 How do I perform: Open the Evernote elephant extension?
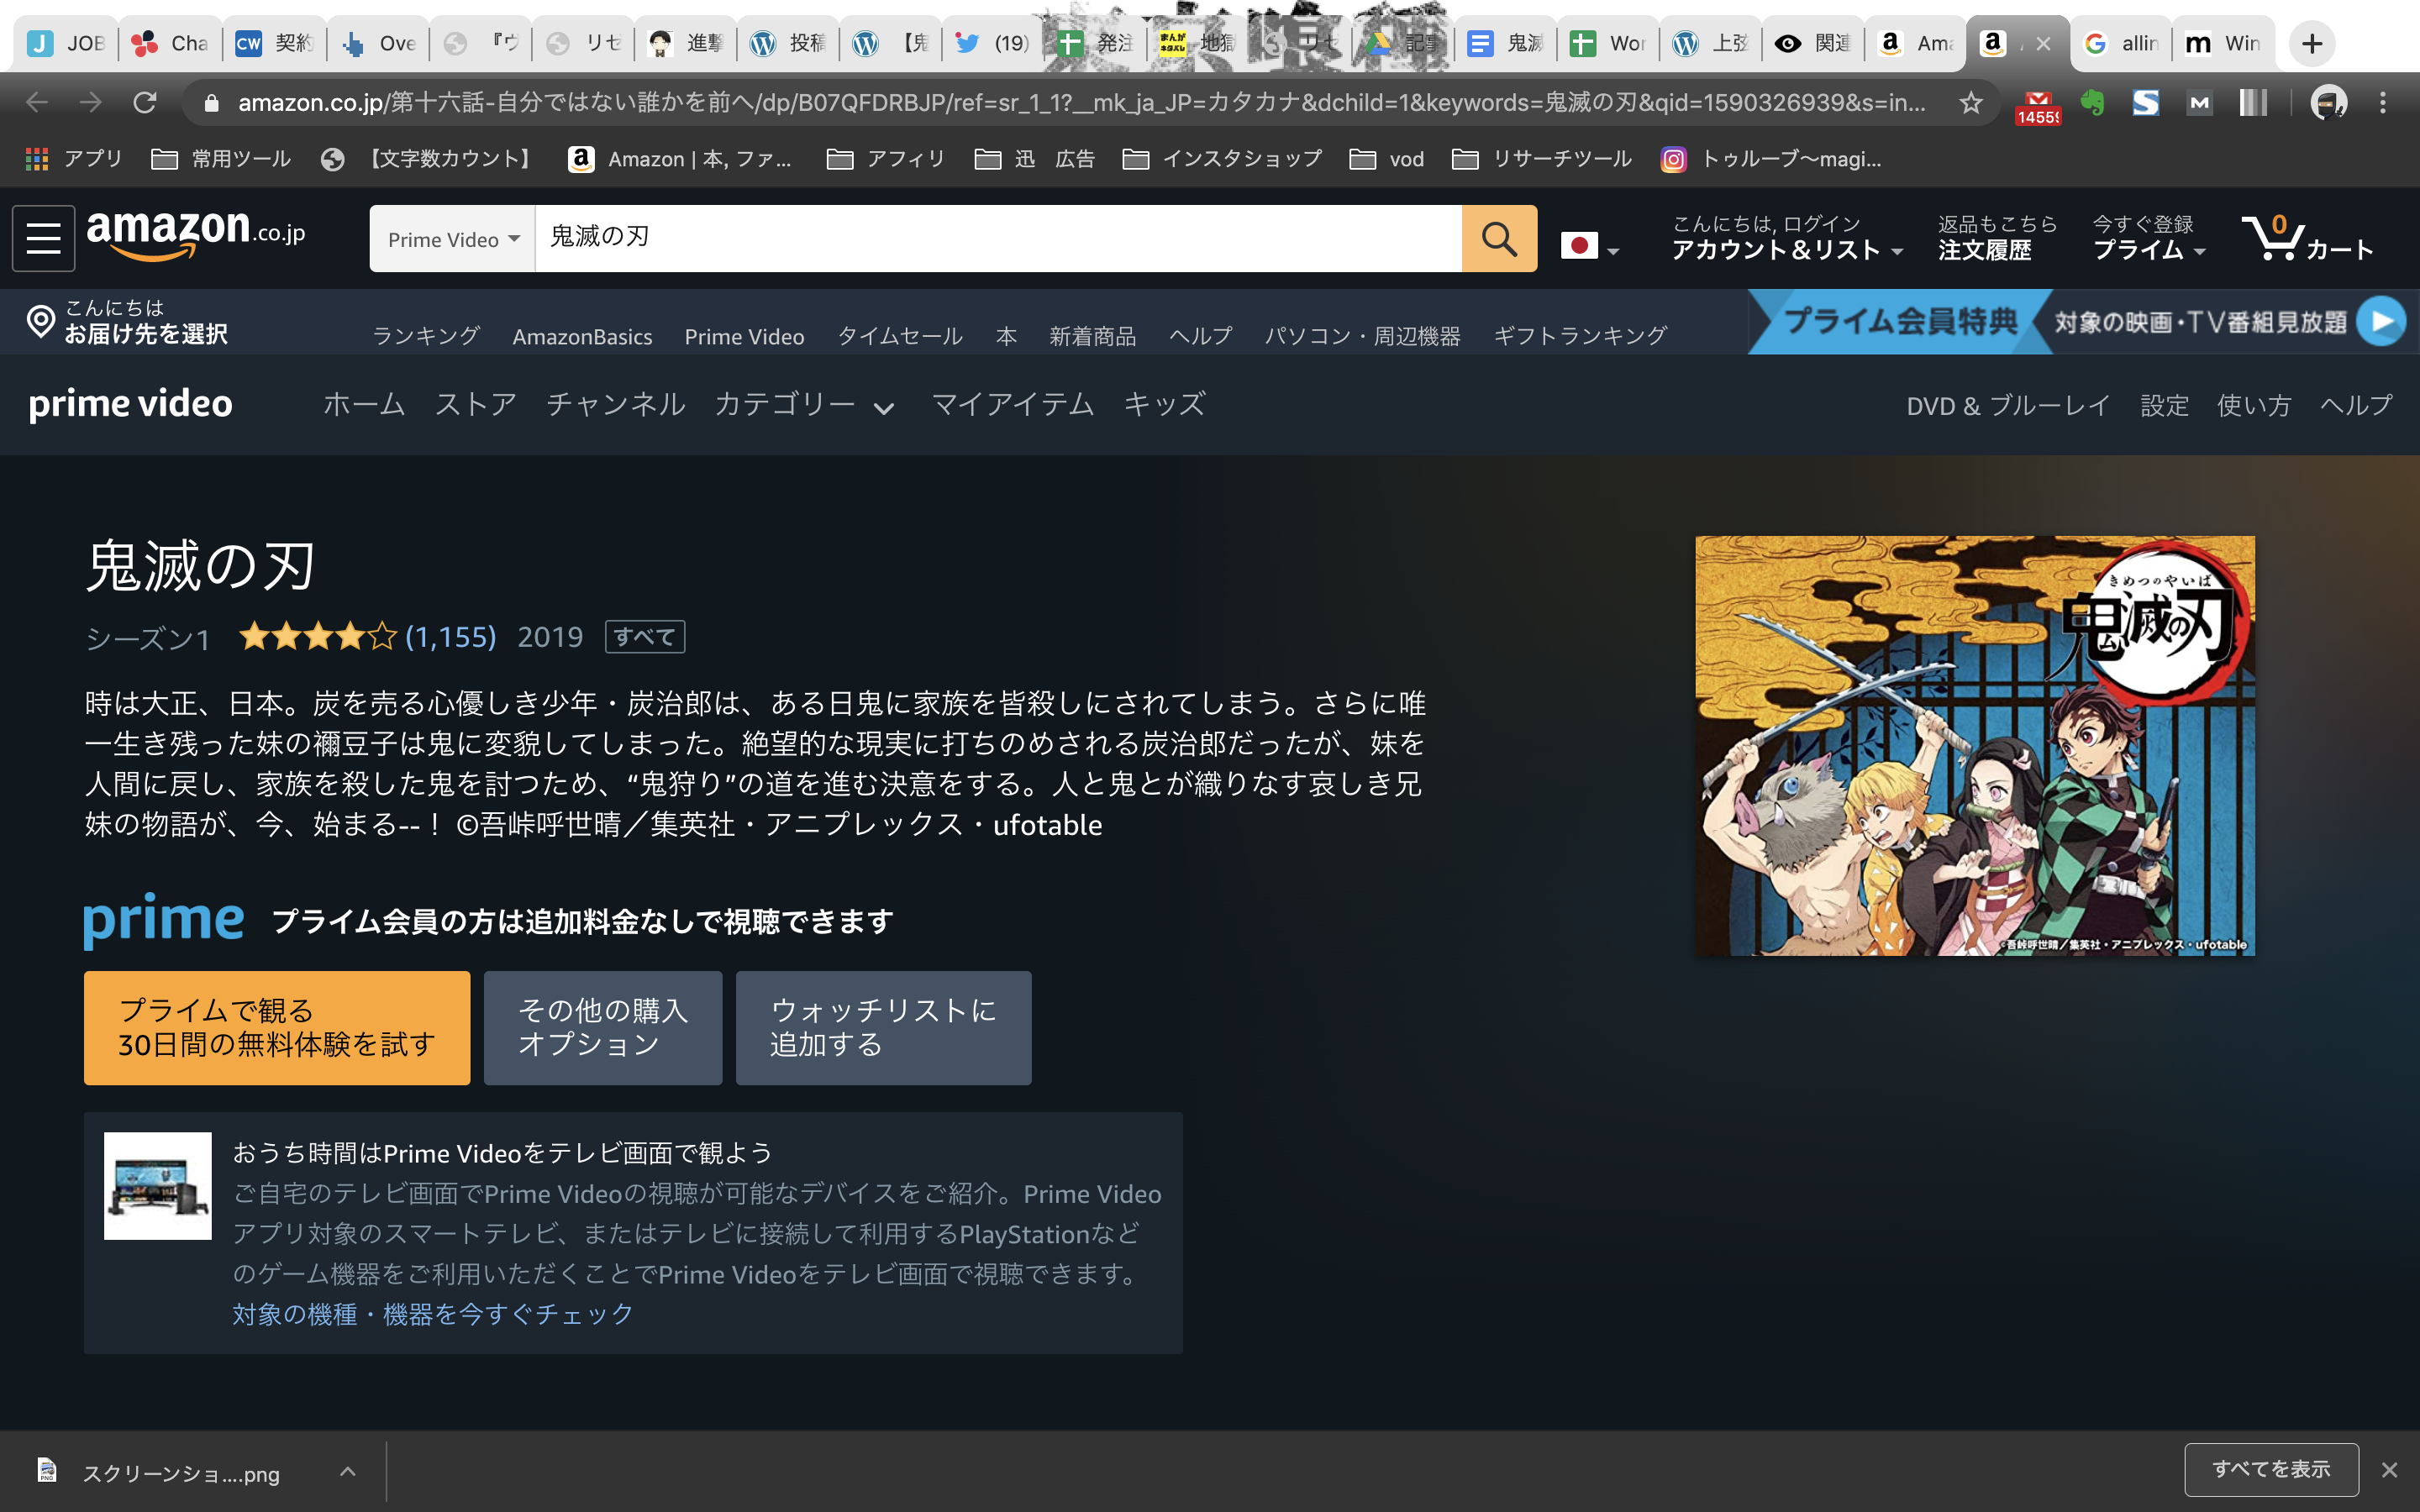(2092, 102)
